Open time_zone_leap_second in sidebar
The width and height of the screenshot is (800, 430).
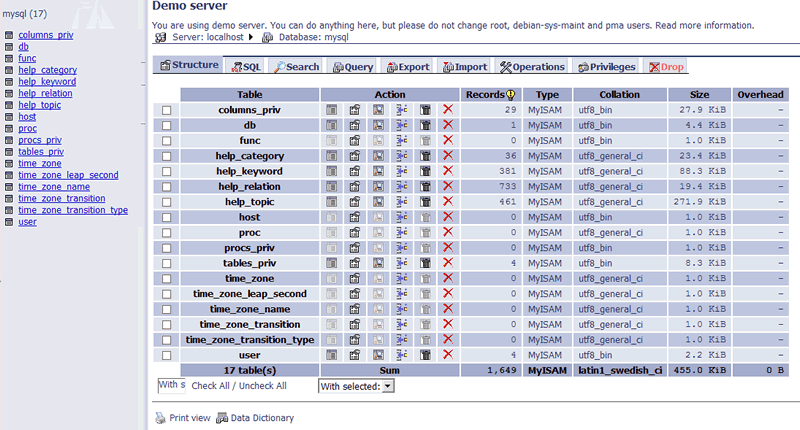coord(68,175)
